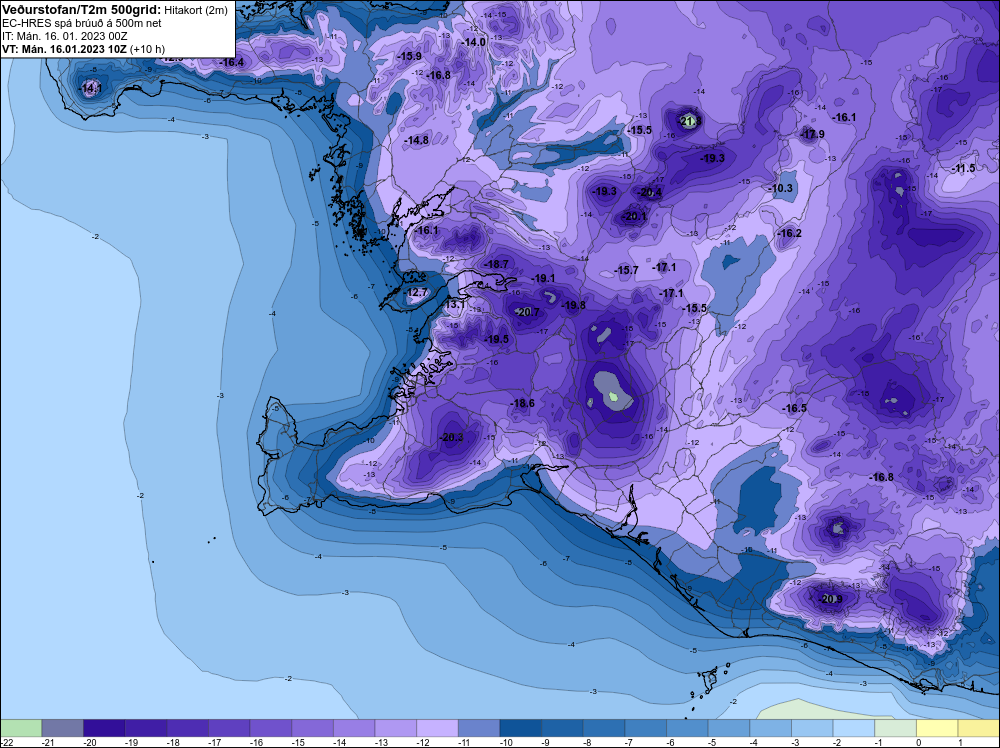Screen dimensions: 1000x748
Task: Click the -16.2 temperature value
Action: coord(790,233)
